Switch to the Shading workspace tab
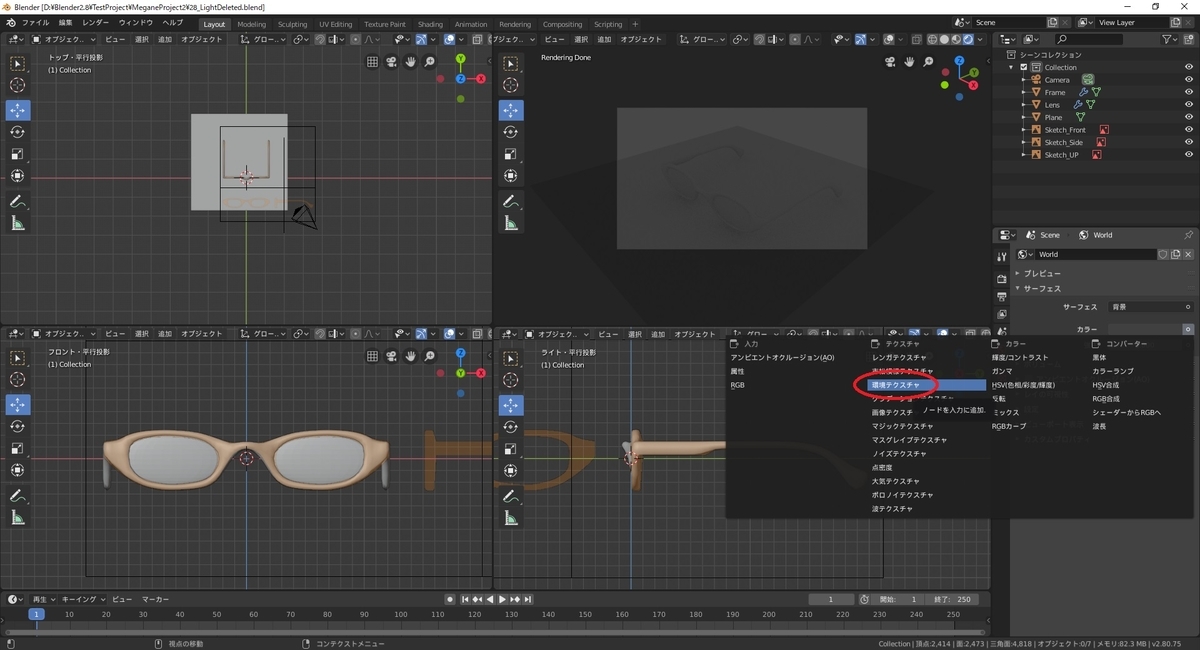Viewport: 1200px width, 650px height. tap(430, 24)
